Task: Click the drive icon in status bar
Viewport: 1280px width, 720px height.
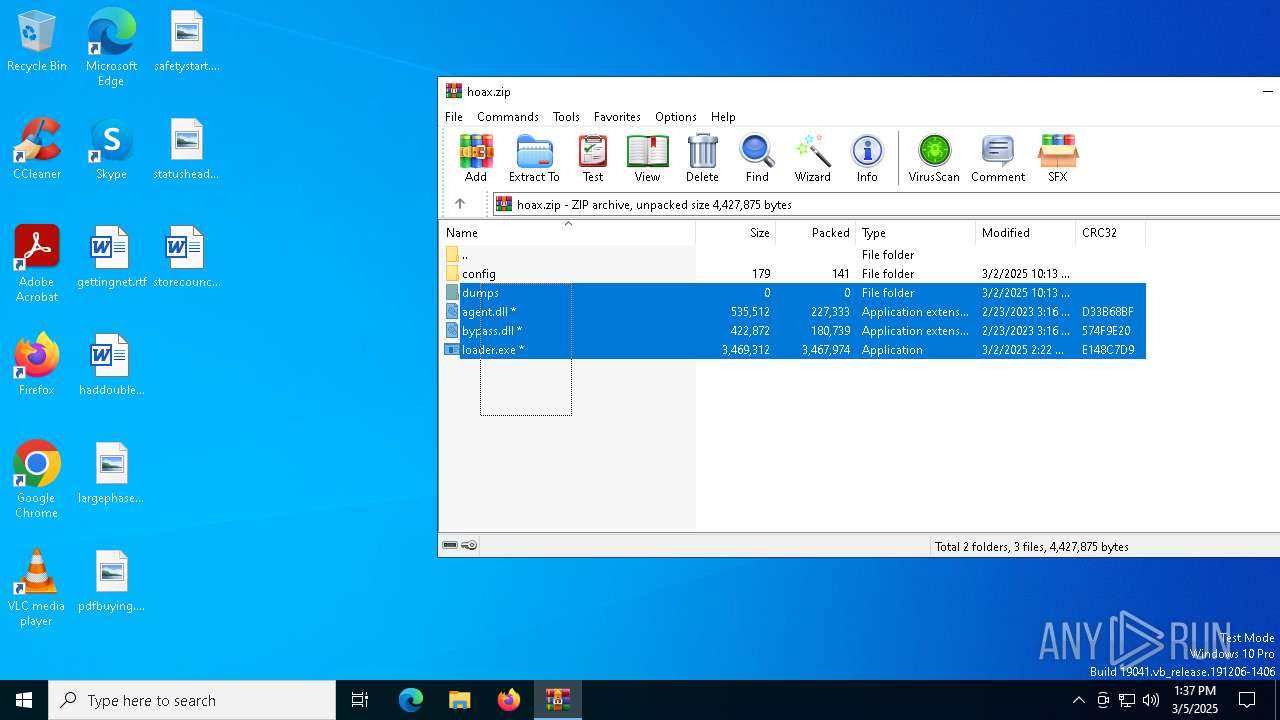Action: coord(450,545)
